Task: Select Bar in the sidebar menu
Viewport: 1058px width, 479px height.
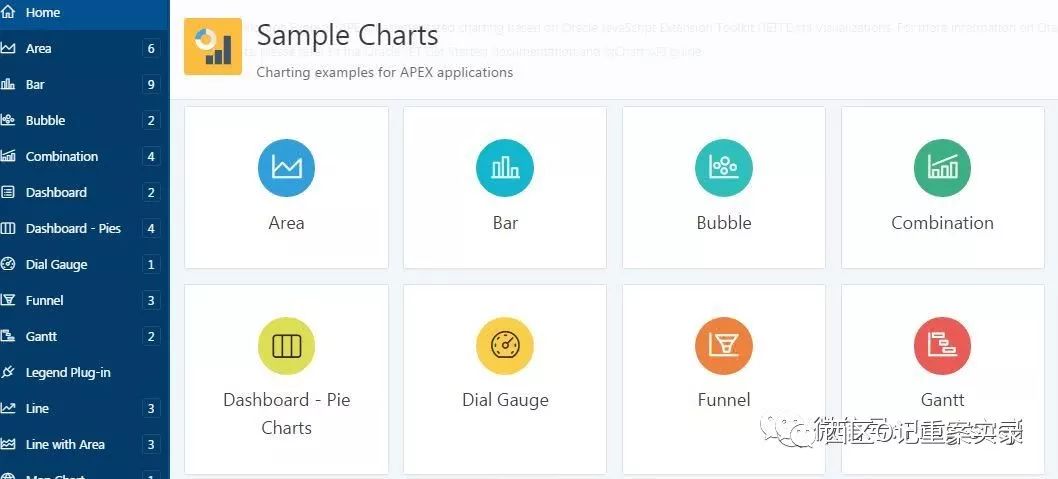Action: point(35,84)
